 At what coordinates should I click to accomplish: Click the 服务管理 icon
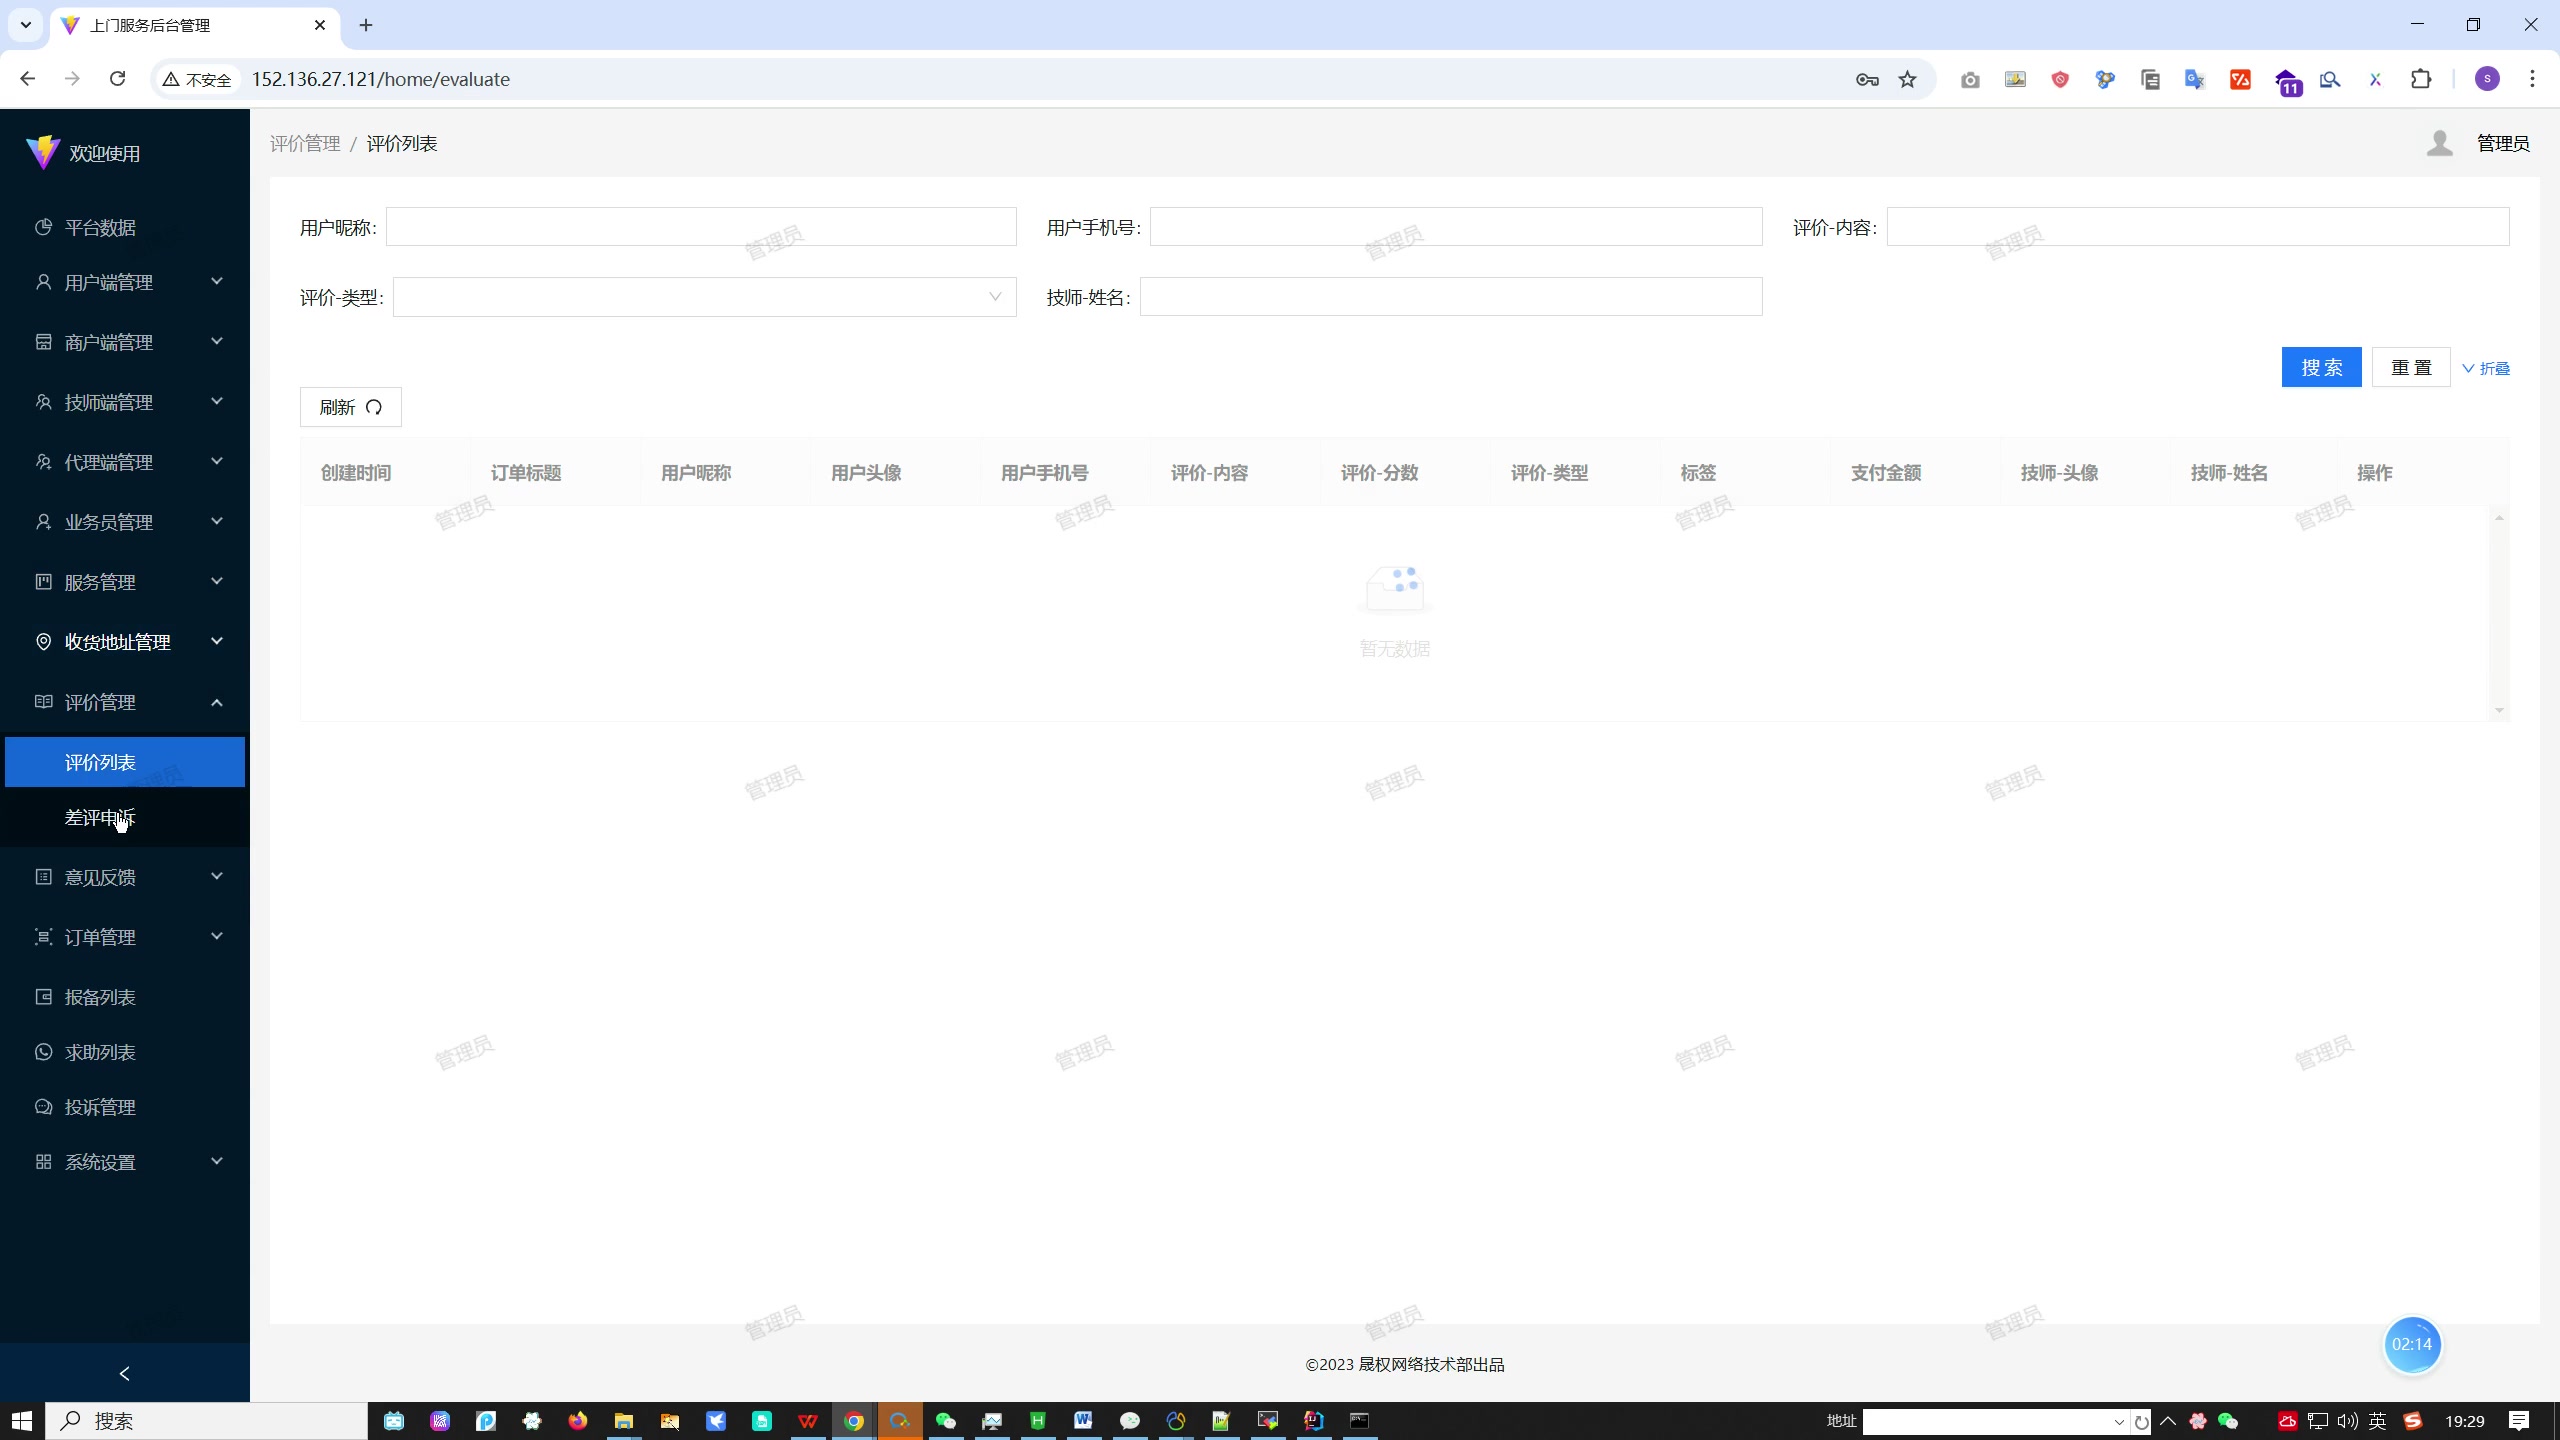coord(43,582)
